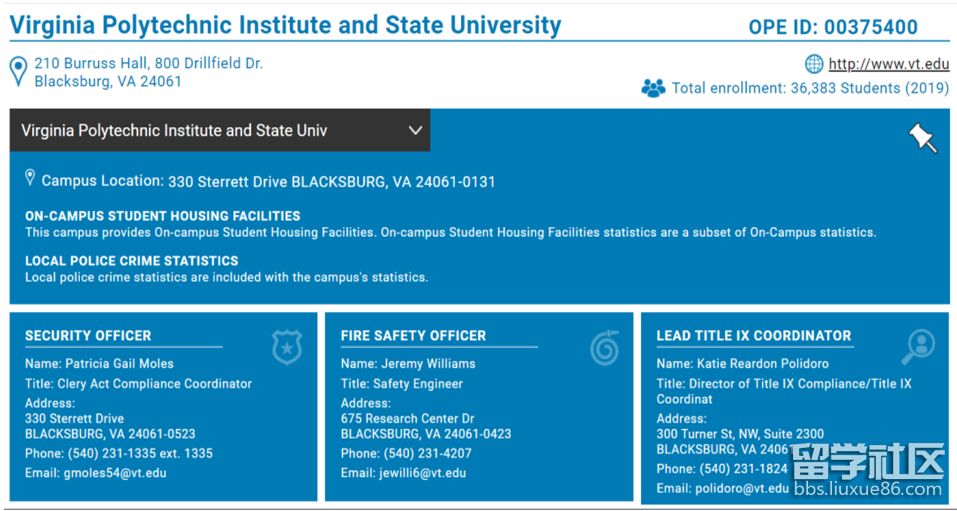Click the police badge icon in Security Officer card
This screenshot has width=957, height=511.
pos(287,347)
